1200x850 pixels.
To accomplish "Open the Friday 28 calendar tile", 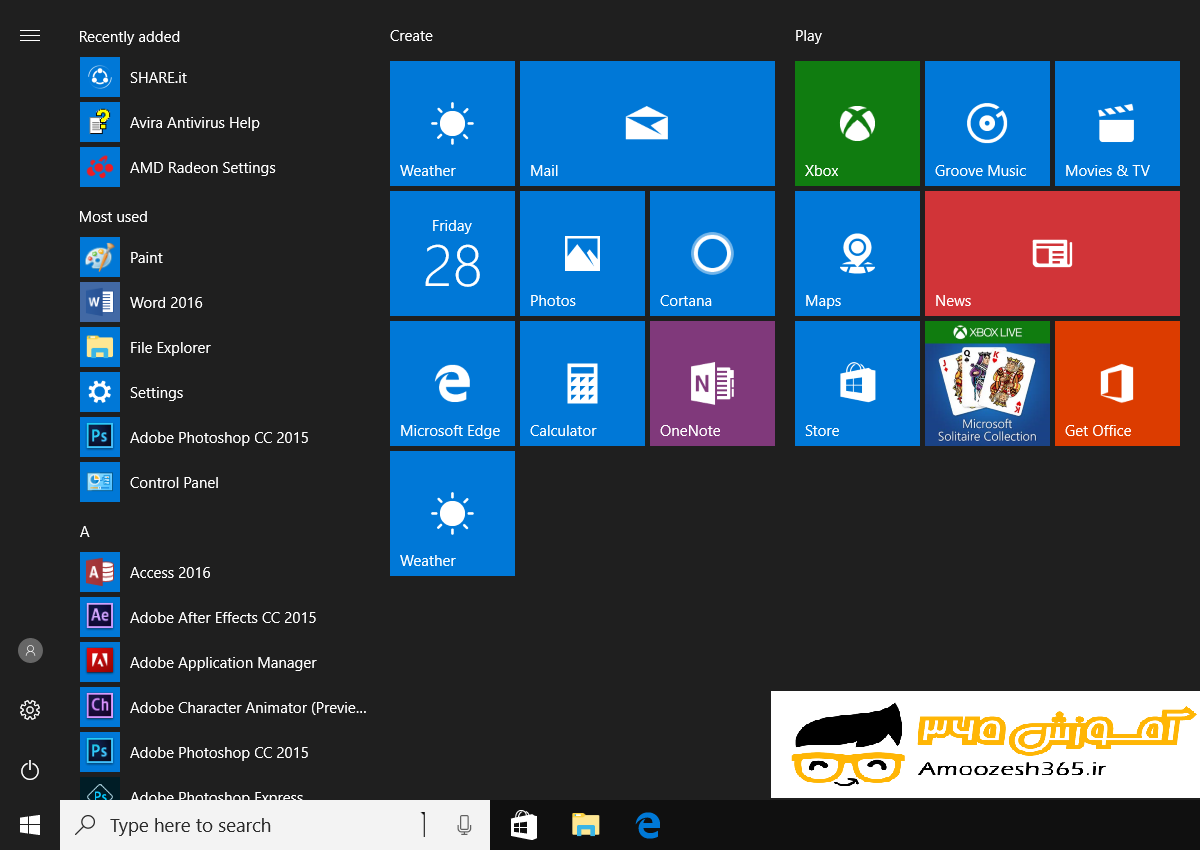I will 452,253.
